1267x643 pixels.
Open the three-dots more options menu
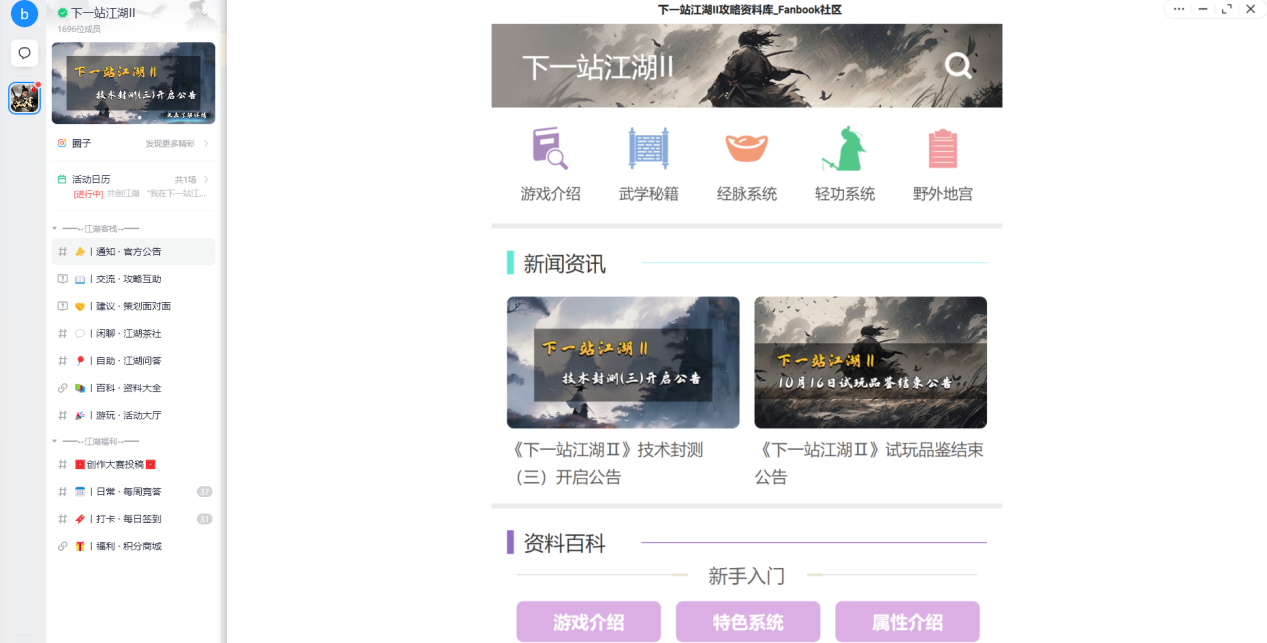(1179, 9)
